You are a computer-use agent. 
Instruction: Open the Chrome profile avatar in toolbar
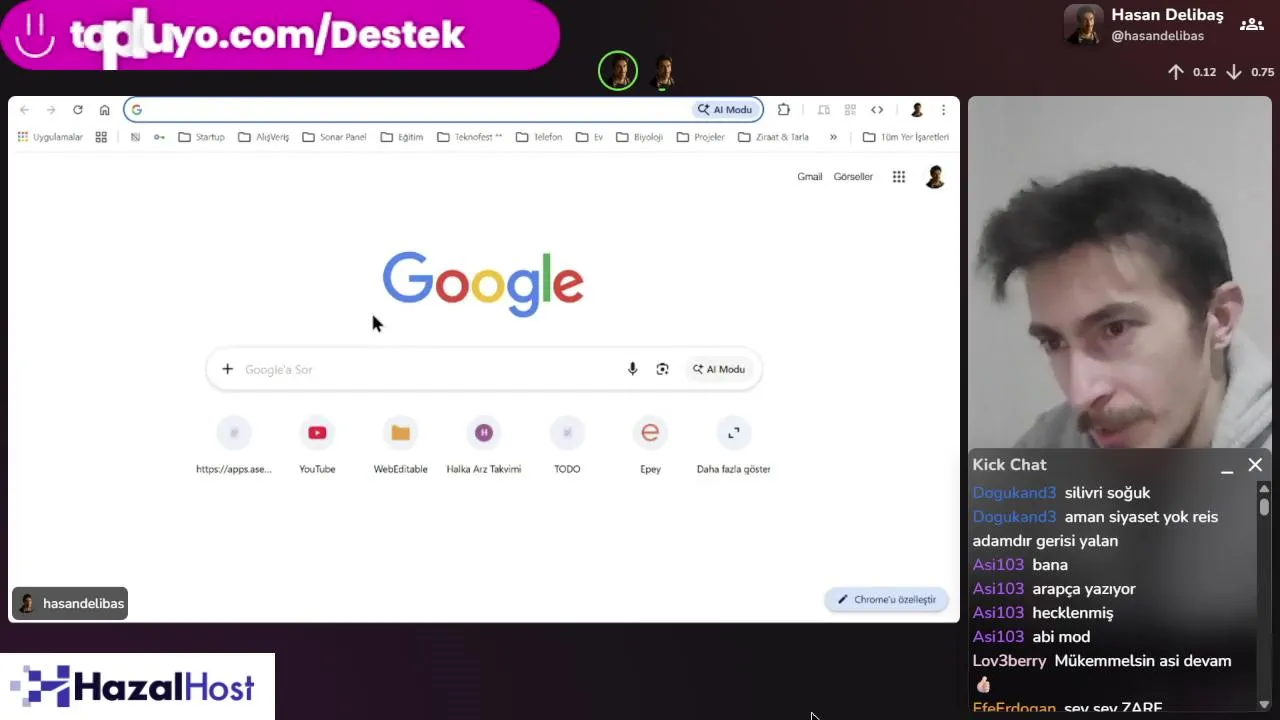point(917,110)
